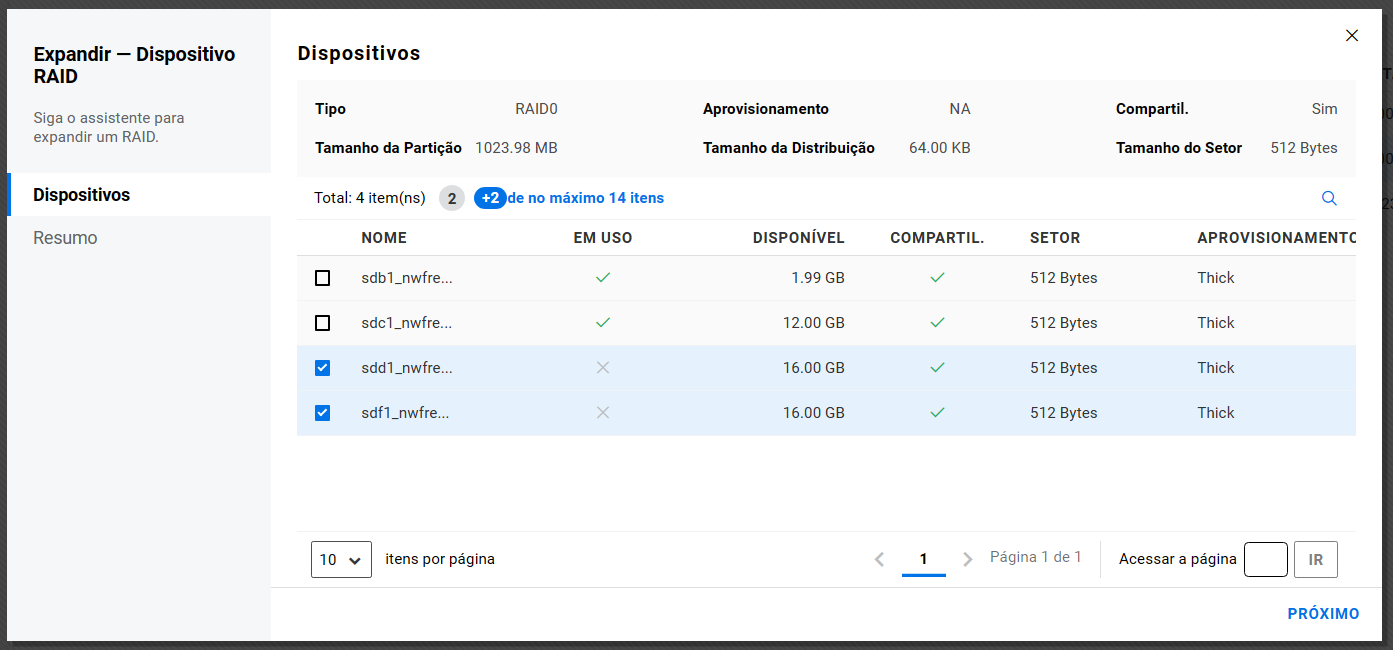1393x650 pixels.
Task: Switch to the Resumo wizard step
Action: [65, 238]
